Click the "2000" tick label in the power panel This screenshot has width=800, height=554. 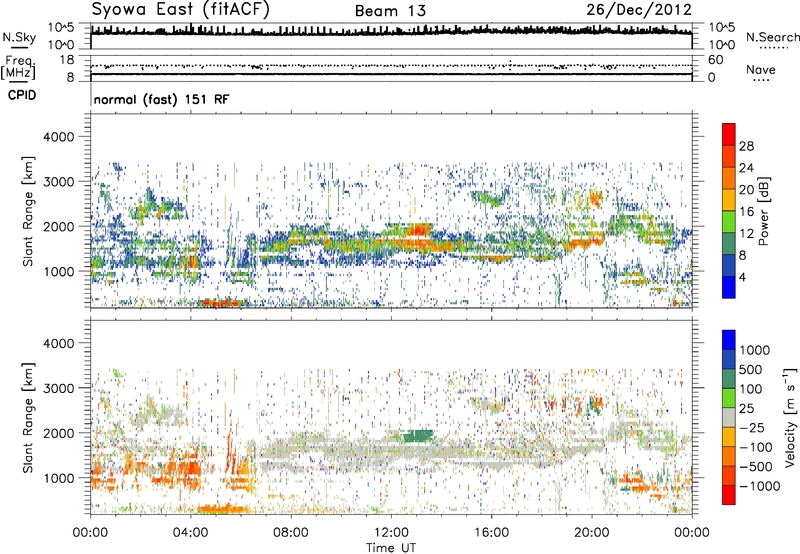pyautogui.click(x=58, y=226)
